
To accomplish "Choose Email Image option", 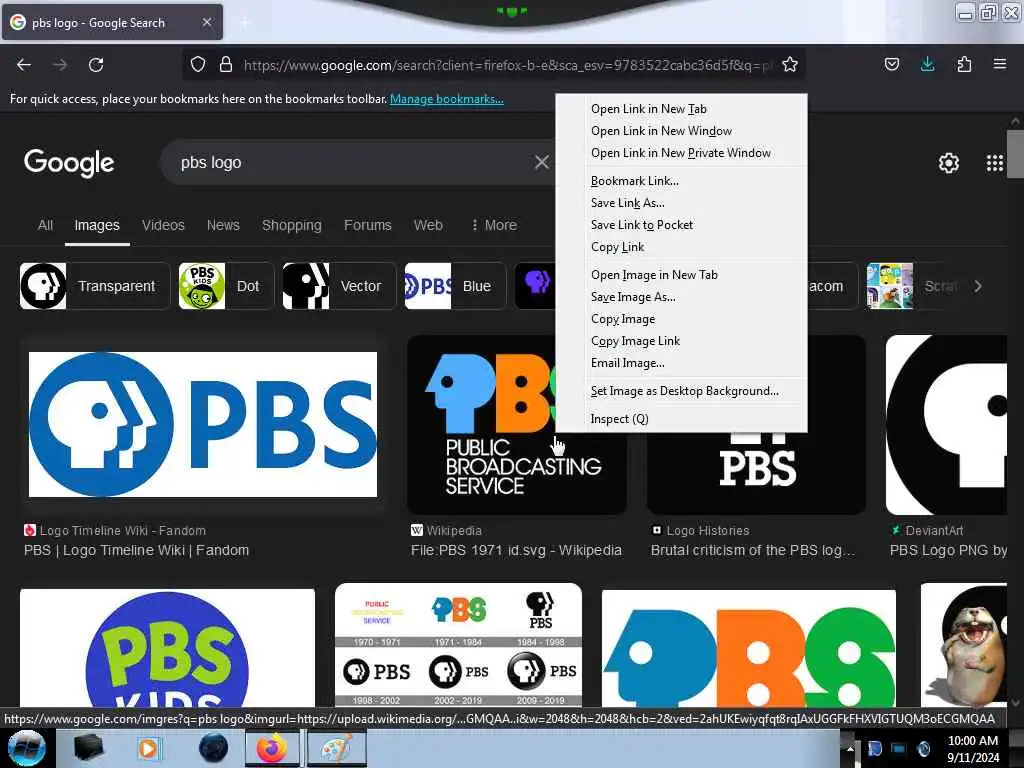I will [681, 363].
